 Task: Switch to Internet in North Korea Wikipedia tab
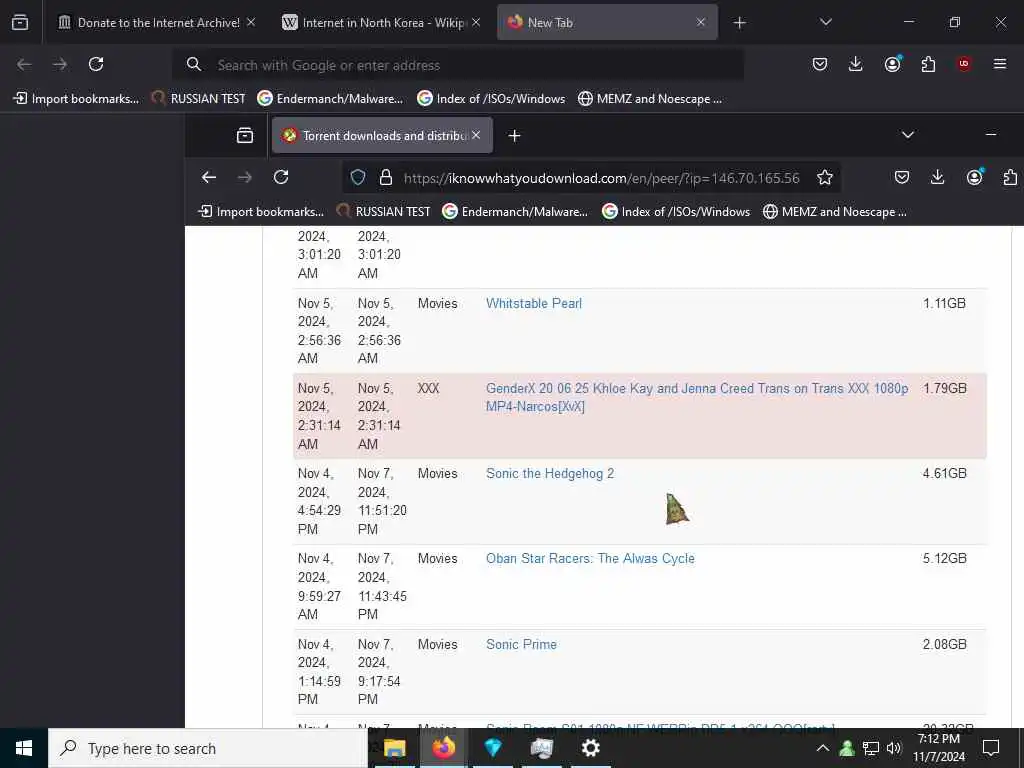click(381, 22)
